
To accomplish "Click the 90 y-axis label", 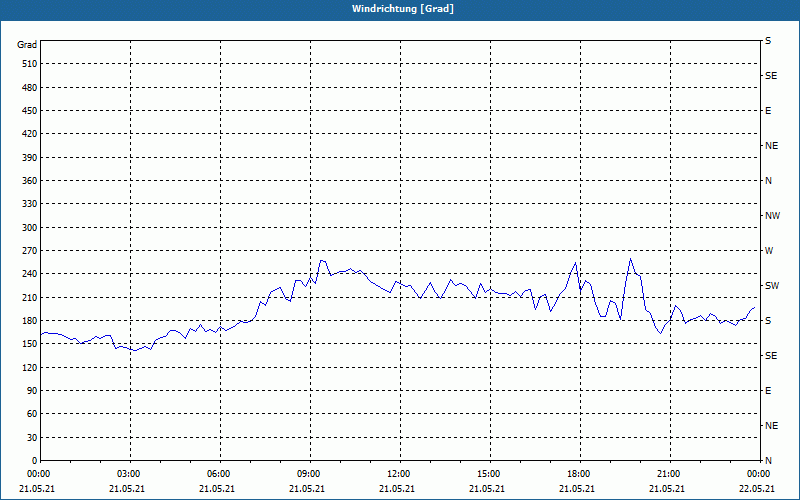I will click(32, 390).
